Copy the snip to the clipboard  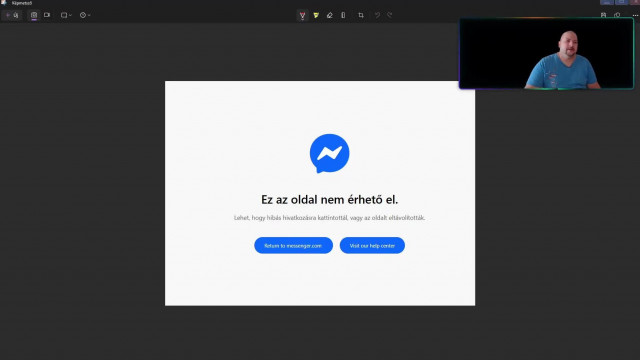tap(617, 15)
